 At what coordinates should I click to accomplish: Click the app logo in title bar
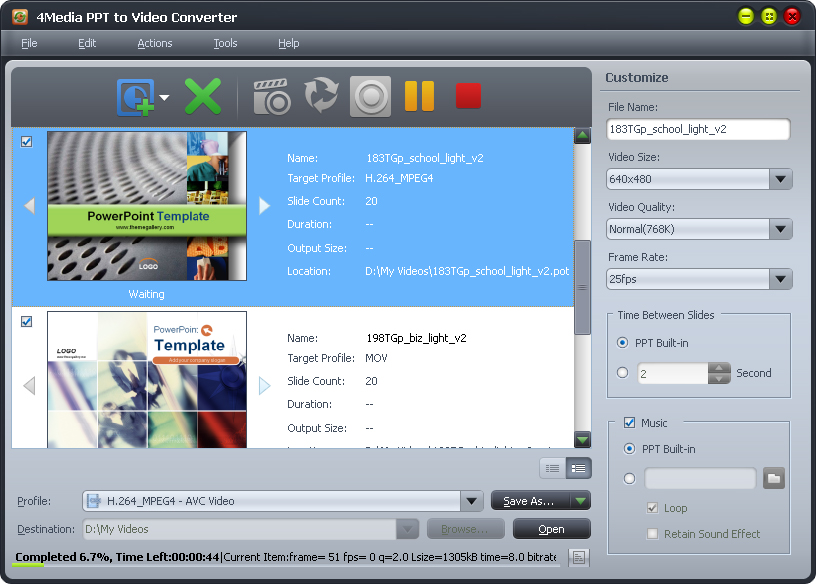pos(20,17)
